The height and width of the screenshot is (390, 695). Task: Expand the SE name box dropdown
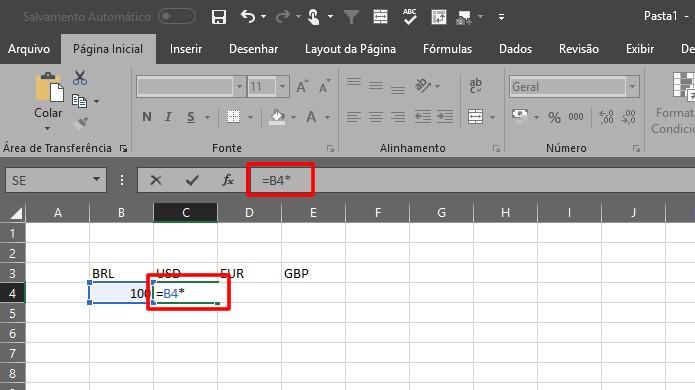[96, 179]
